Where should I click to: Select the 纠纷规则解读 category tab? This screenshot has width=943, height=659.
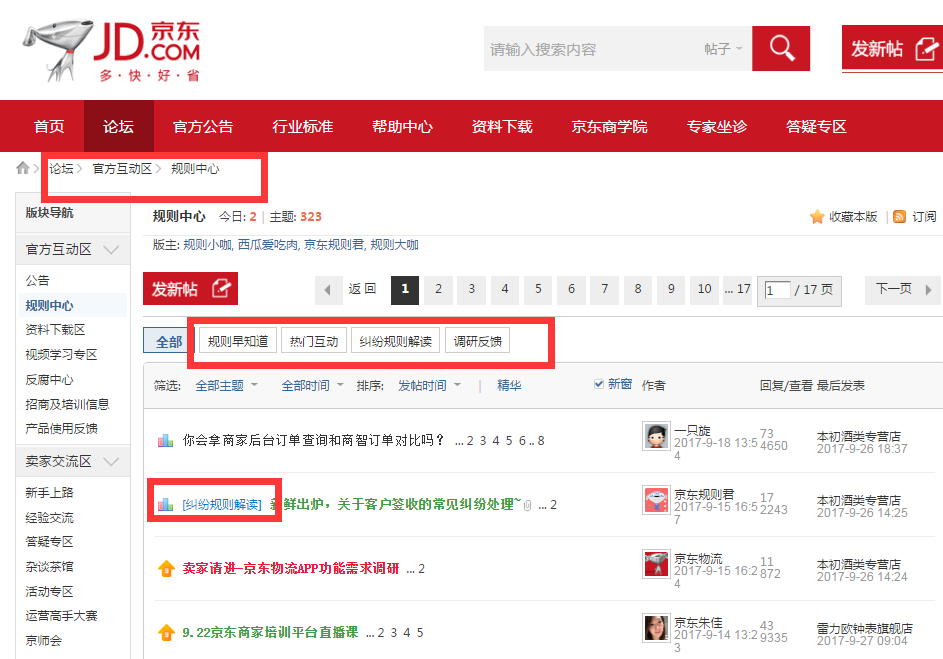(396, 341)
